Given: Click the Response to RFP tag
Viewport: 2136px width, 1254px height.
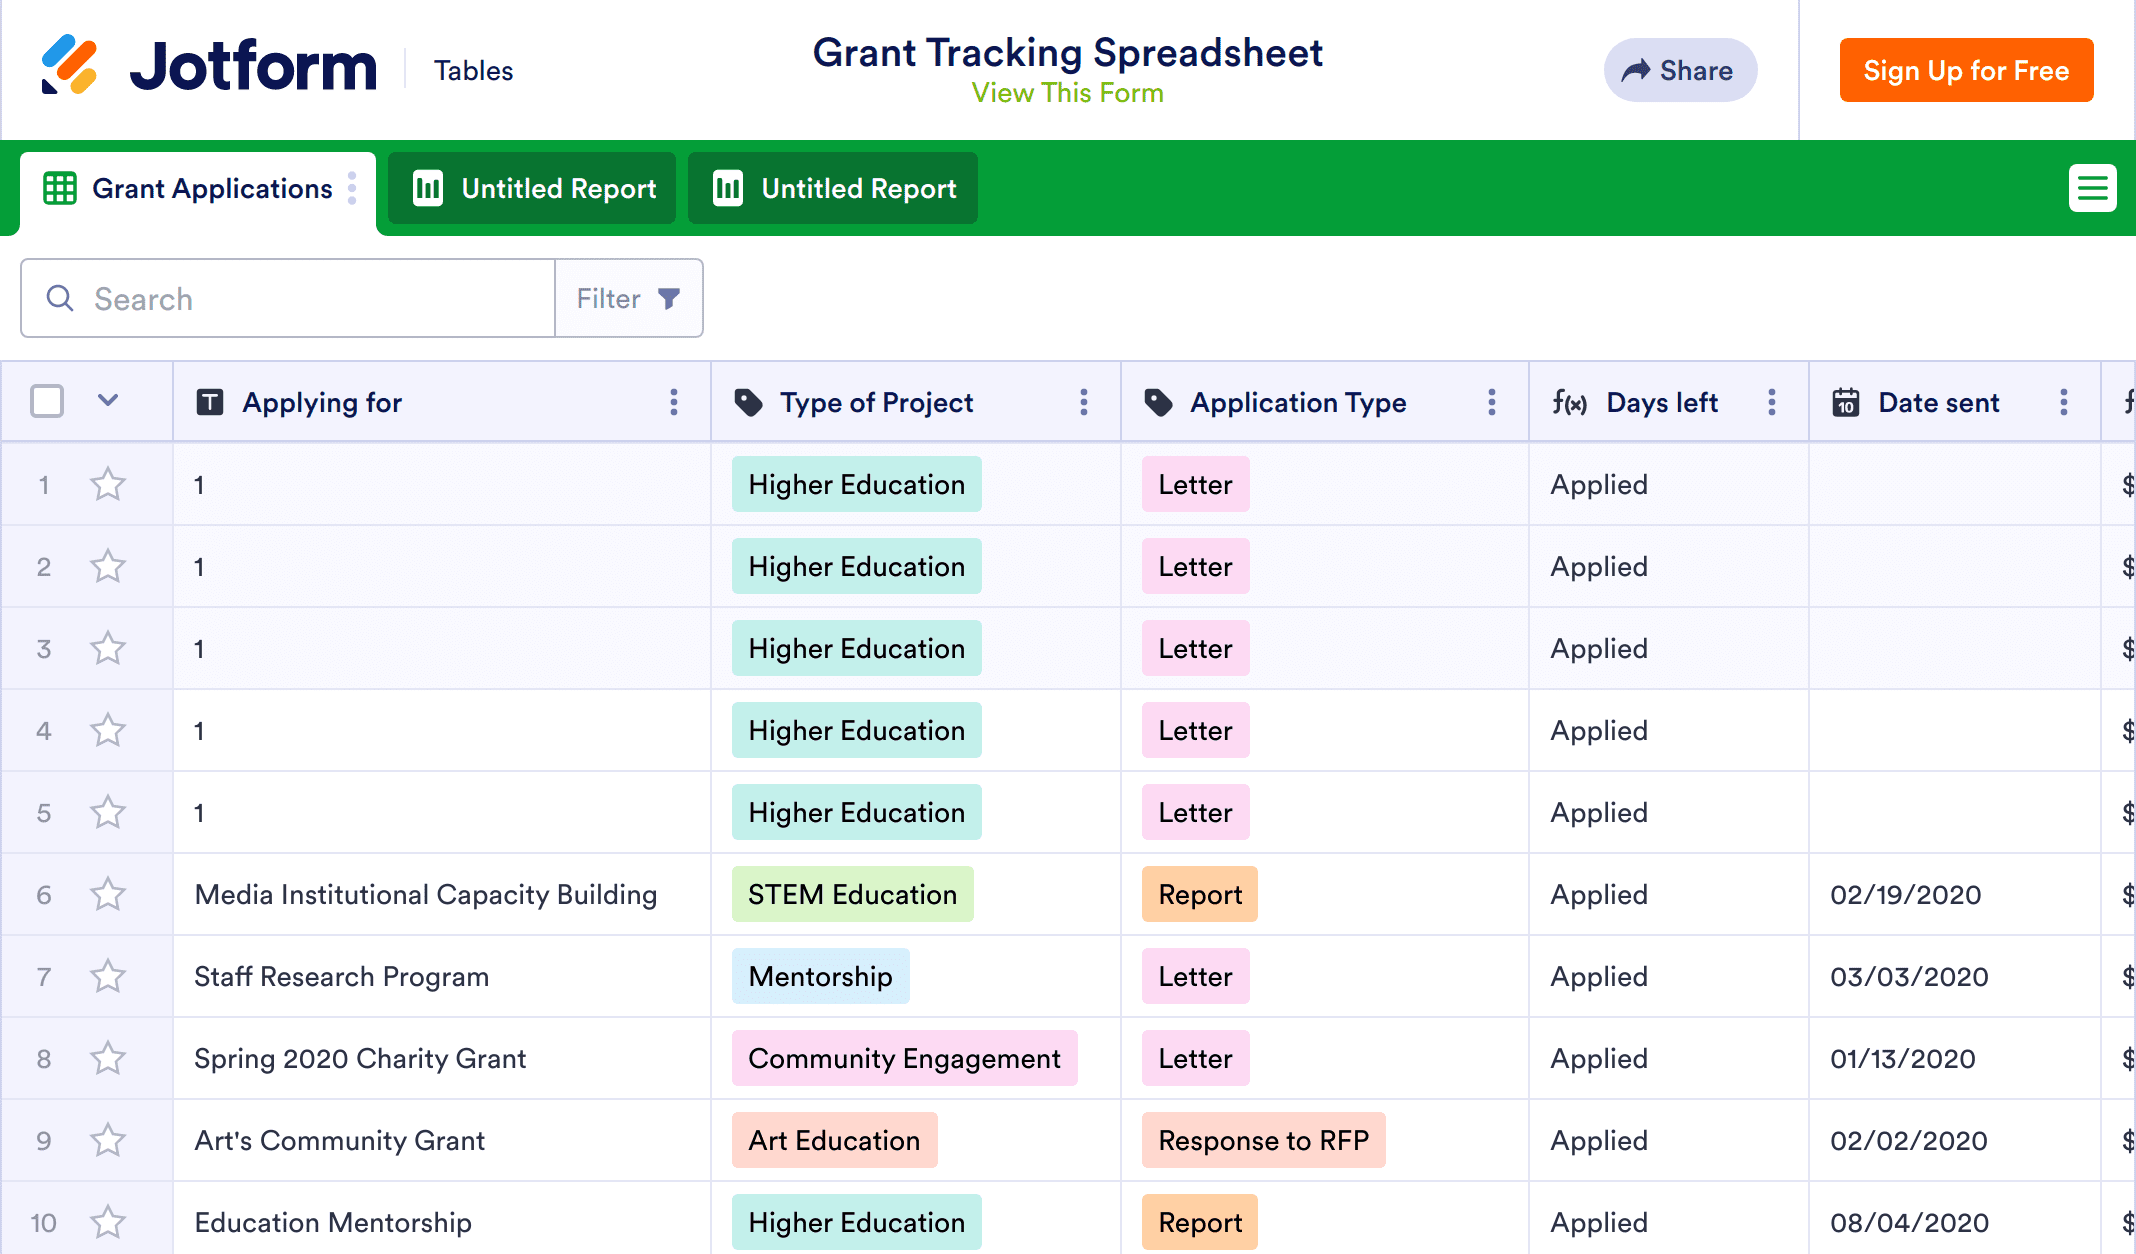Looking at the screenshot, I should click(x=1263, y=1140).
